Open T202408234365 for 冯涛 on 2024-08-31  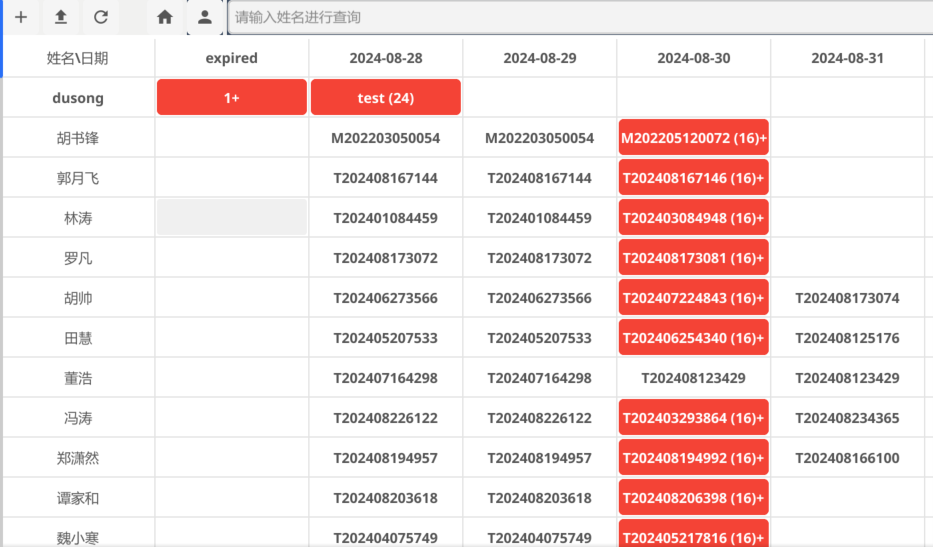pos(847,418)
